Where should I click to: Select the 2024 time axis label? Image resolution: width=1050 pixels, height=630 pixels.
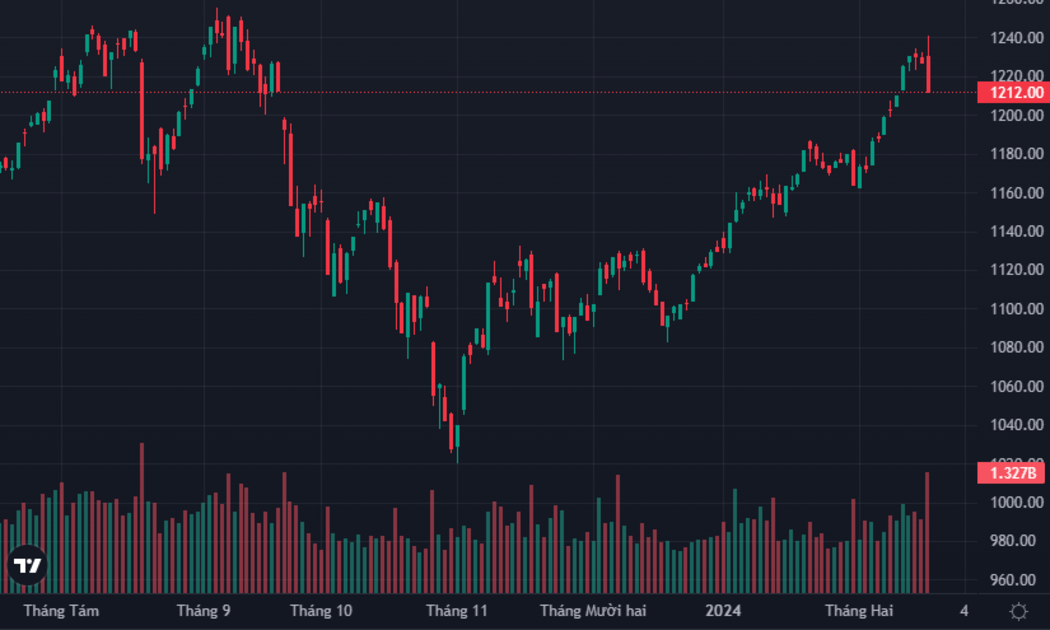click(x=723, y=611)
